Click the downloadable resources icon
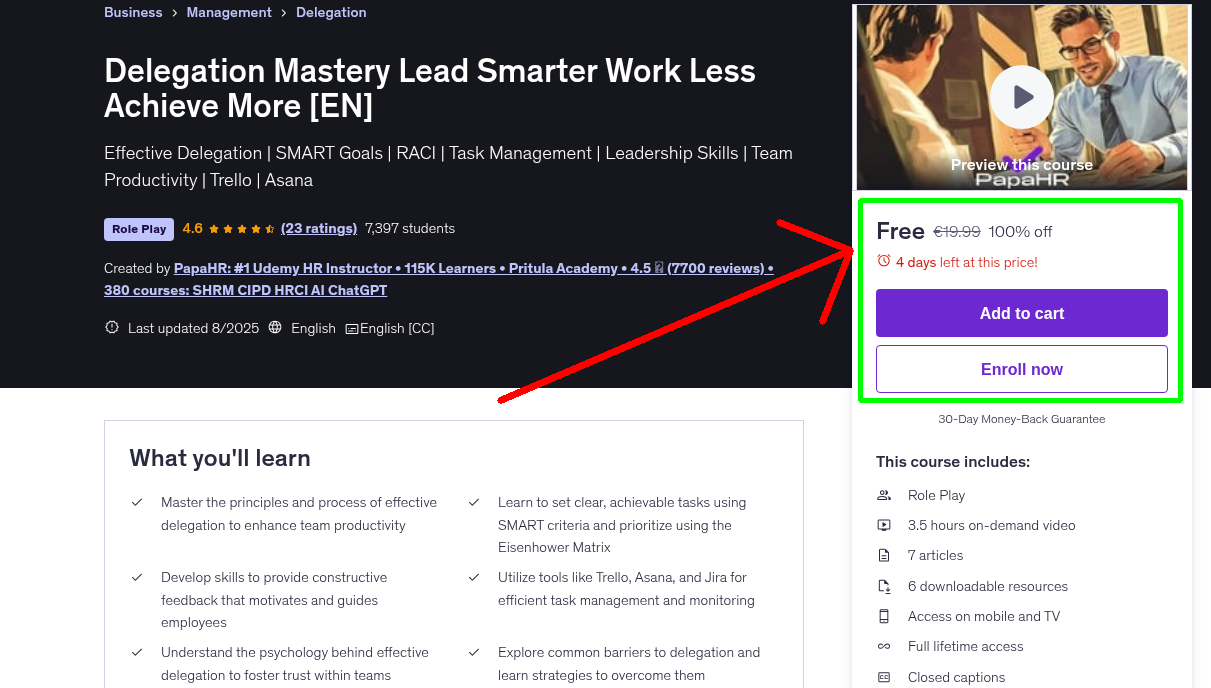 (884, 586)
